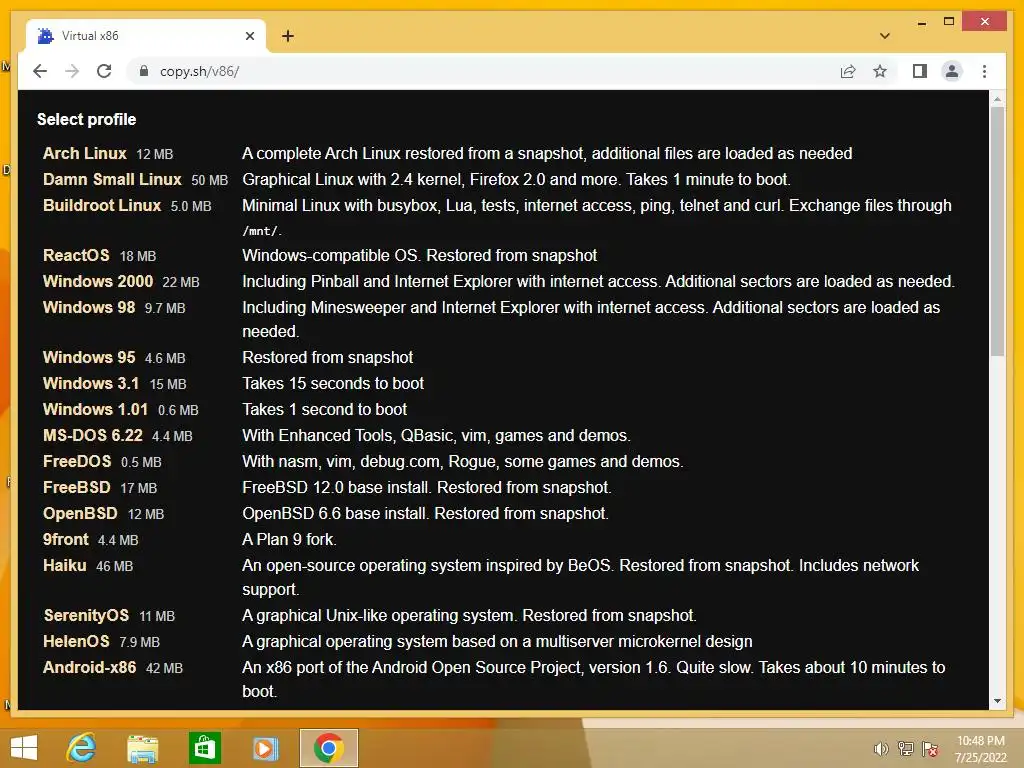Open Windows Store from taskbar
Image resolution: width=1024 pixels, height=768 pixels.
click(x=204, y=748)
